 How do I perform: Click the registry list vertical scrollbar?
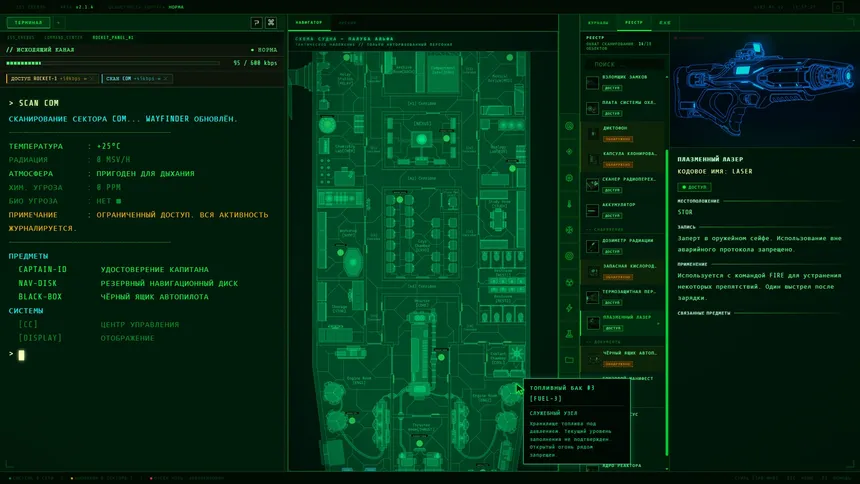[667, 302]
